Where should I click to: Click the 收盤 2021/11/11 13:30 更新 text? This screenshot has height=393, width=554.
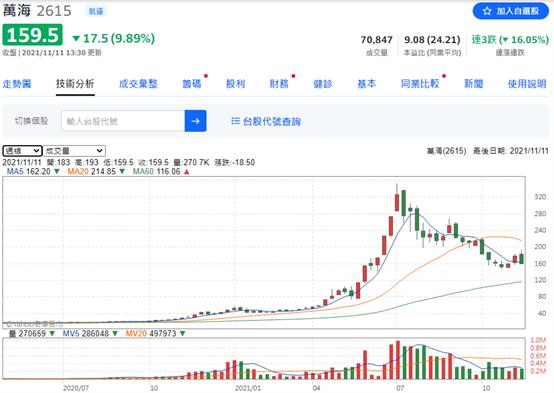[x=52, y=52]
